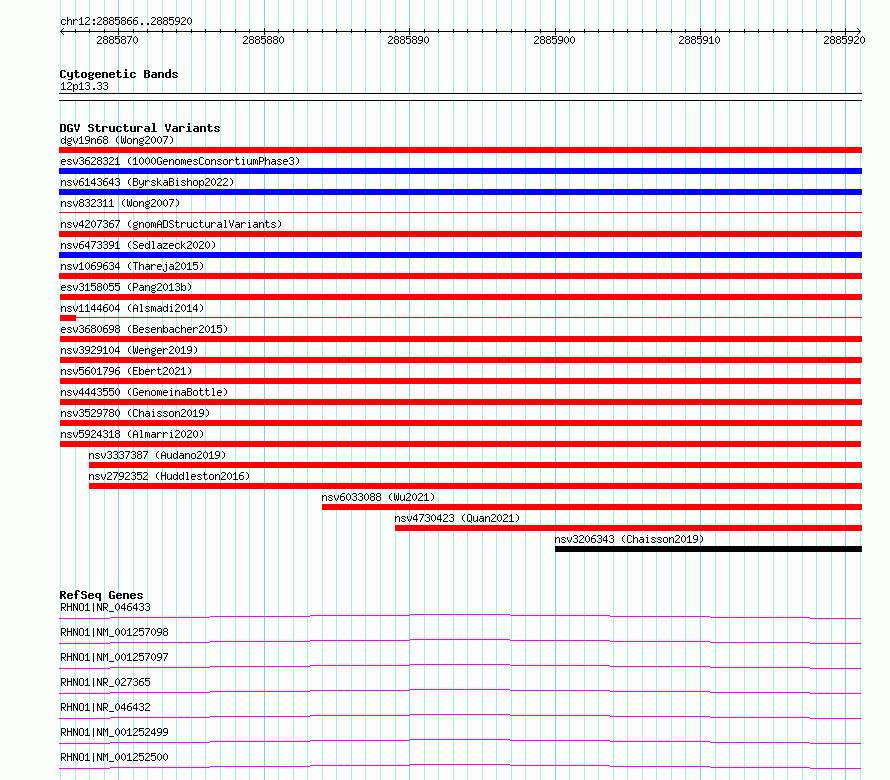
Task: Select RHNO1|NM_001257098 transcript
Action: point(114,632)
